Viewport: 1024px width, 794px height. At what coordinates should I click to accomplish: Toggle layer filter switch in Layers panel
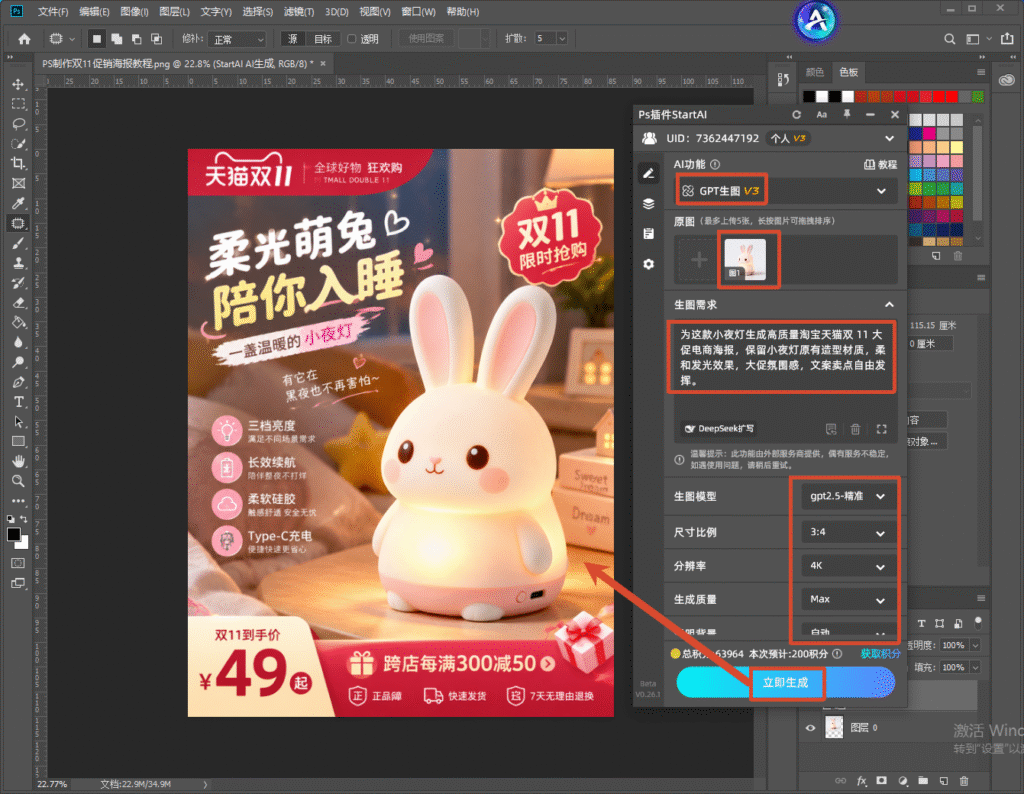click(x=978, y=622)
